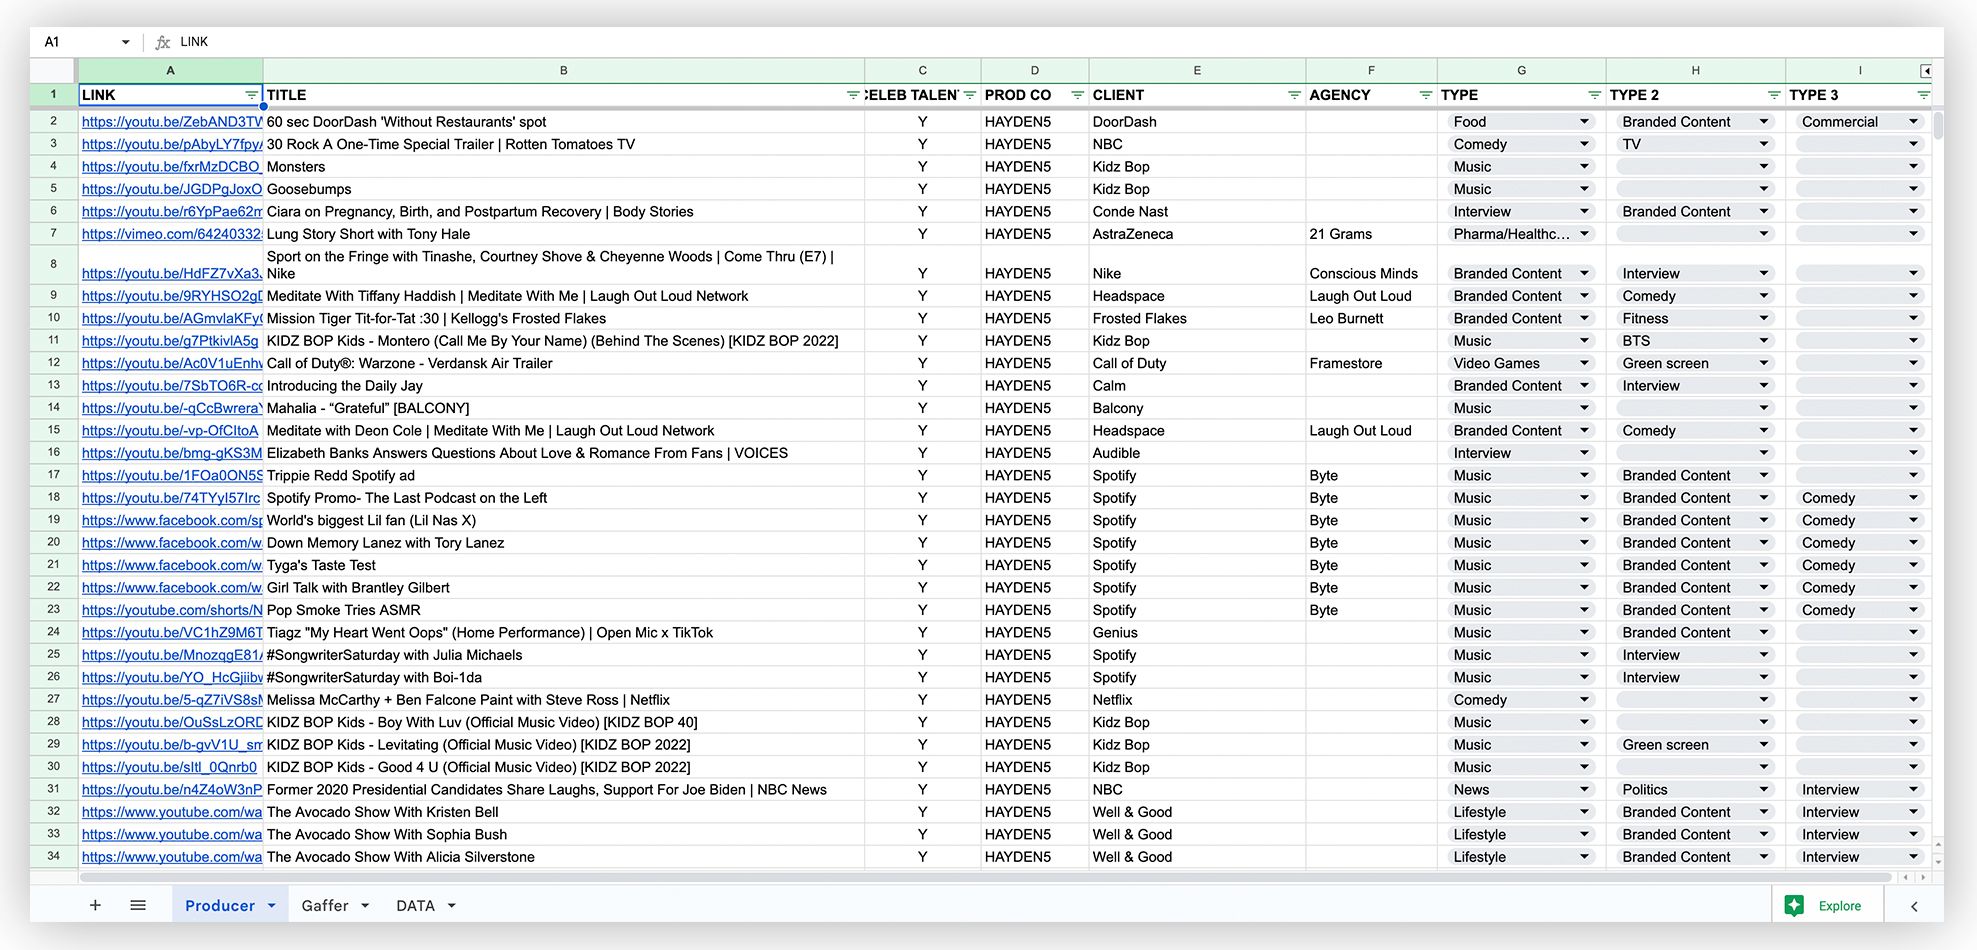Open the Name Box dropdown arrow

coord(125,42)
